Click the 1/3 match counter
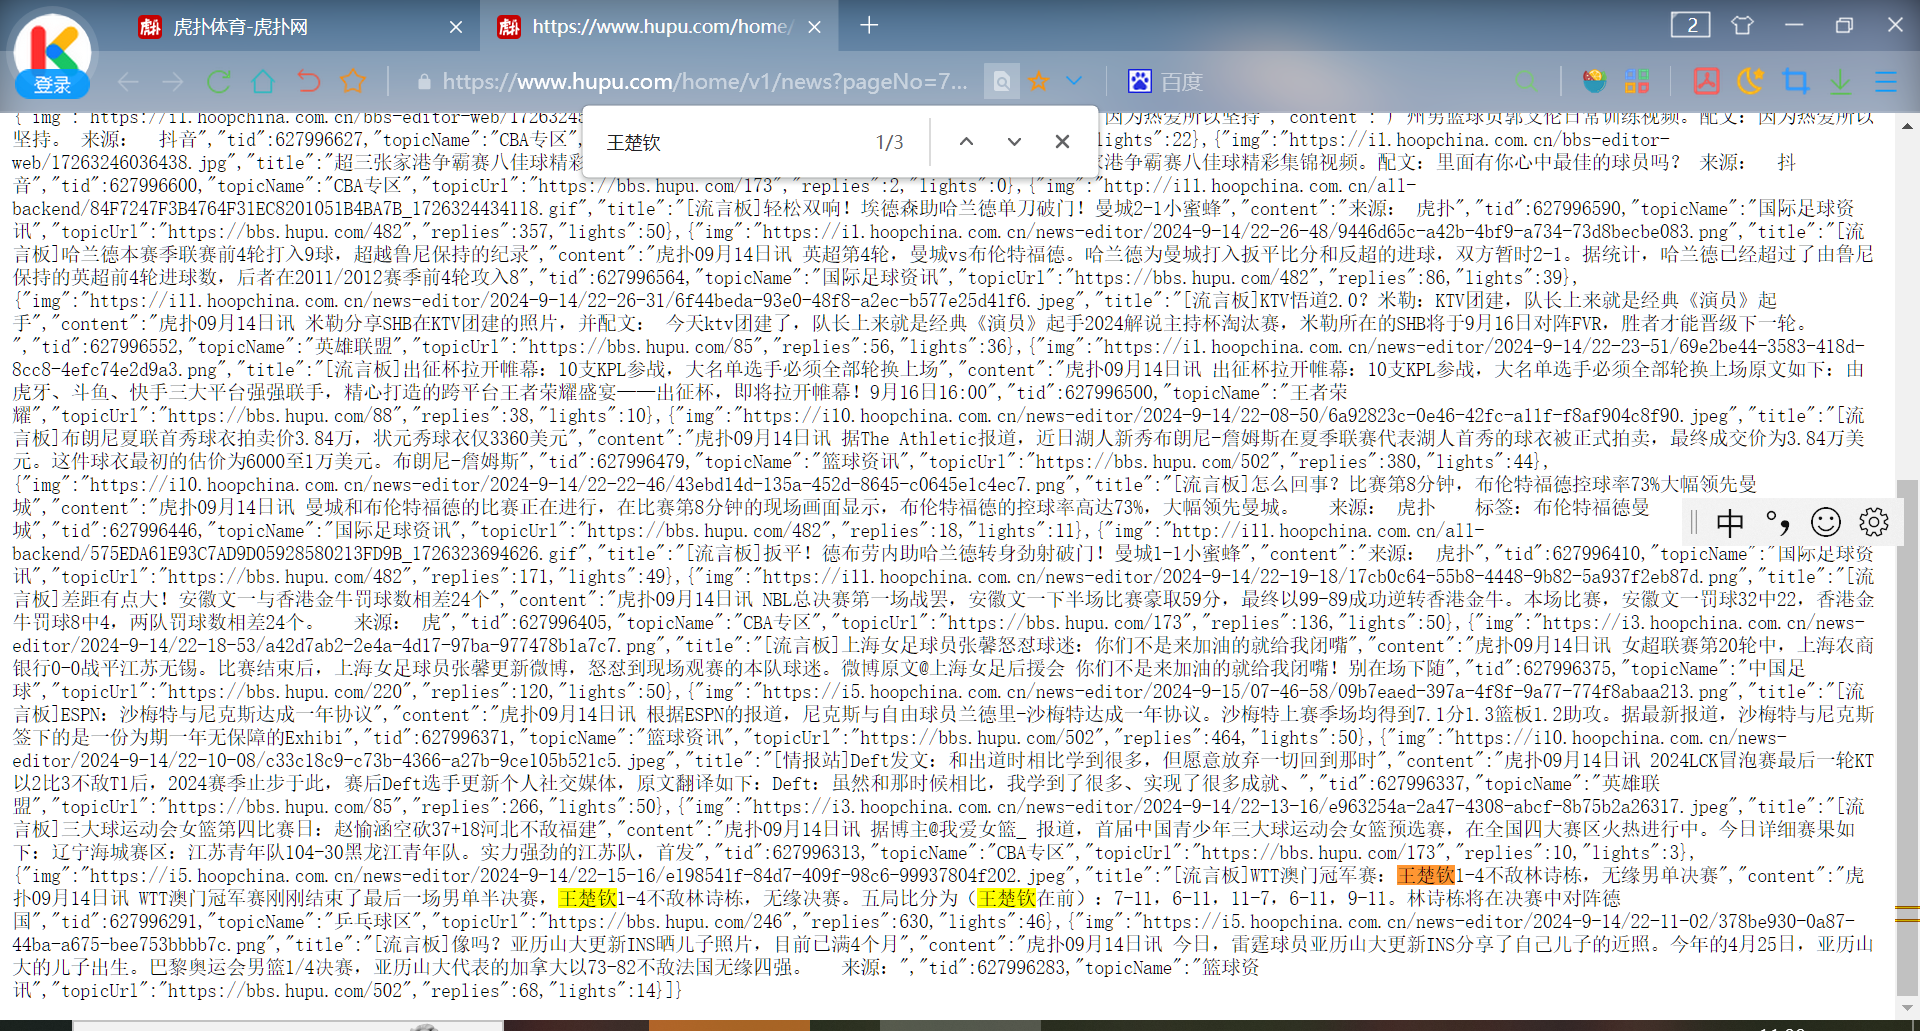Image resolution: width=1920 pixels, height=1031 pixels. (x=889, y=142)
